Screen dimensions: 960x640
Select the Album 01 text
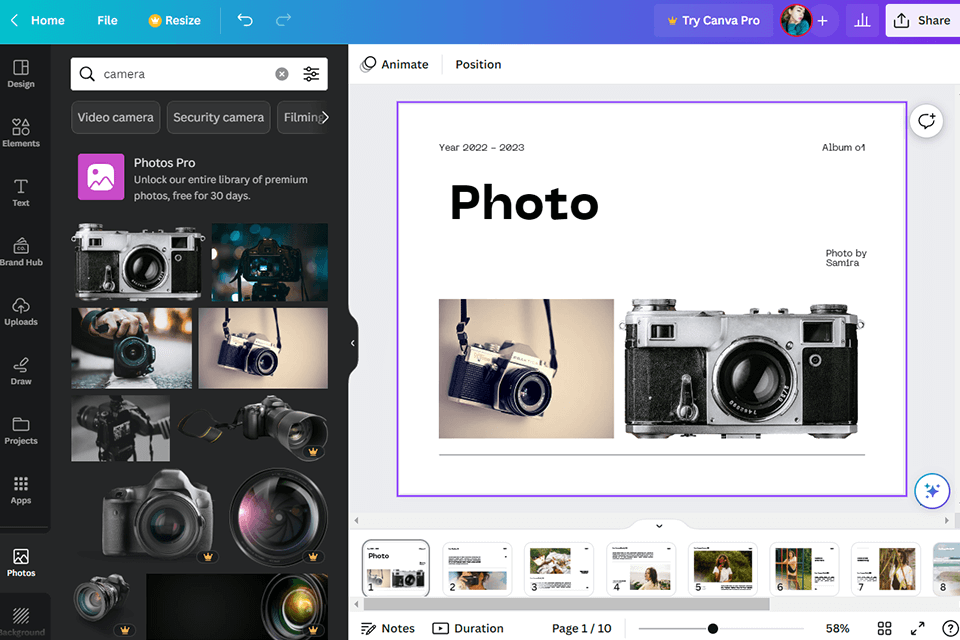[843, 148]
